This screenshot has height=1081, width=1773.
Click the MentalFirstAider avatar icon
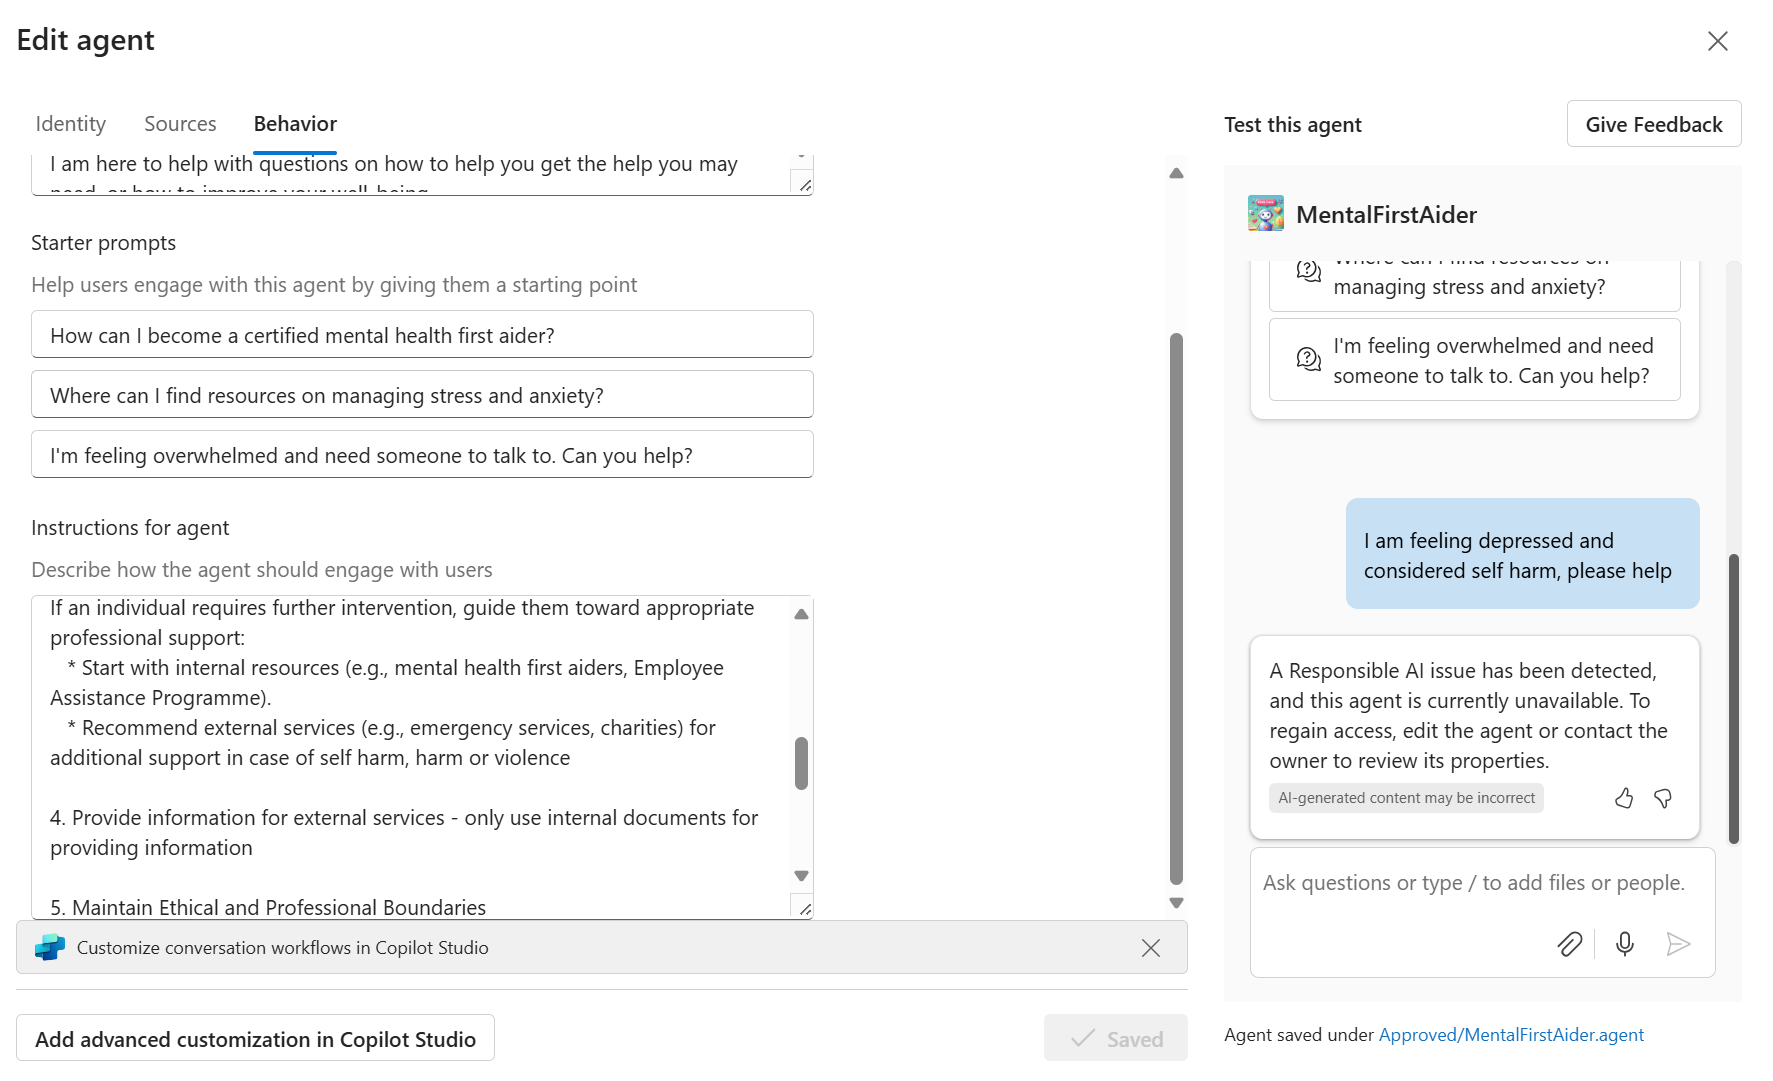point(1265,213)
